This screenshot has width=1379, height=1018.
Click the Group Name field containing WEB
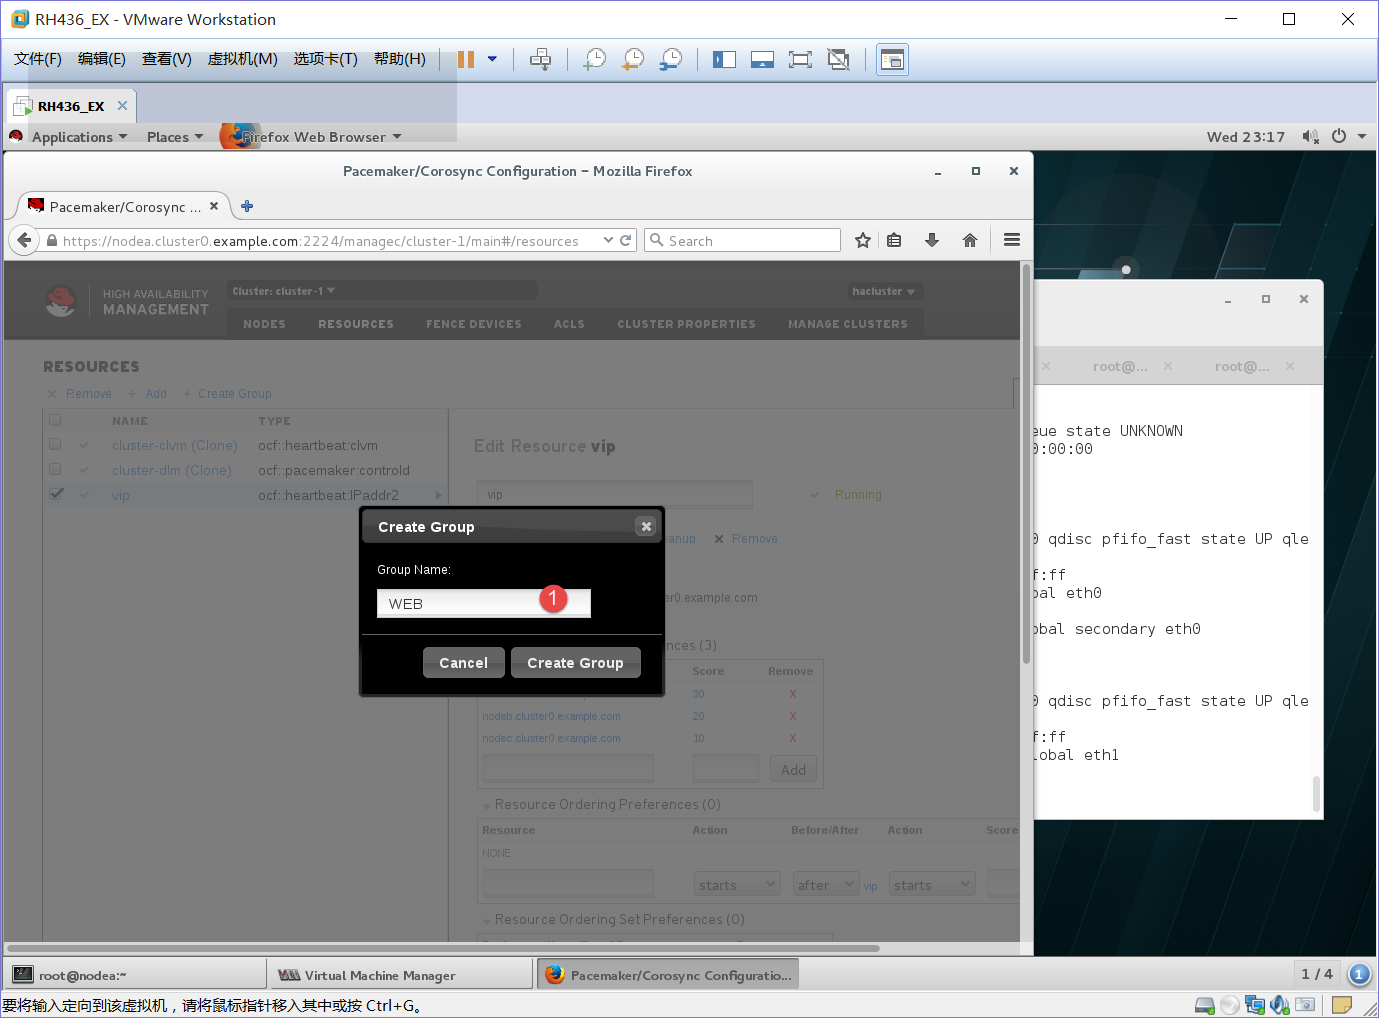pyautogui.click(x=484, y=603)
